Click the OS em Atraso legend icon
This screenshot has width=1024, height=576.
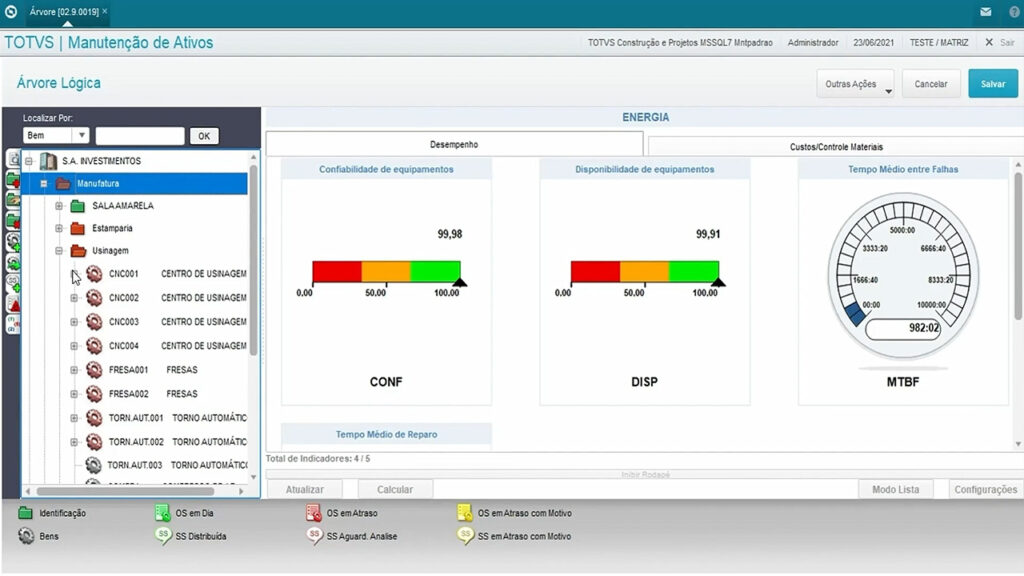[x=313, y=513]
